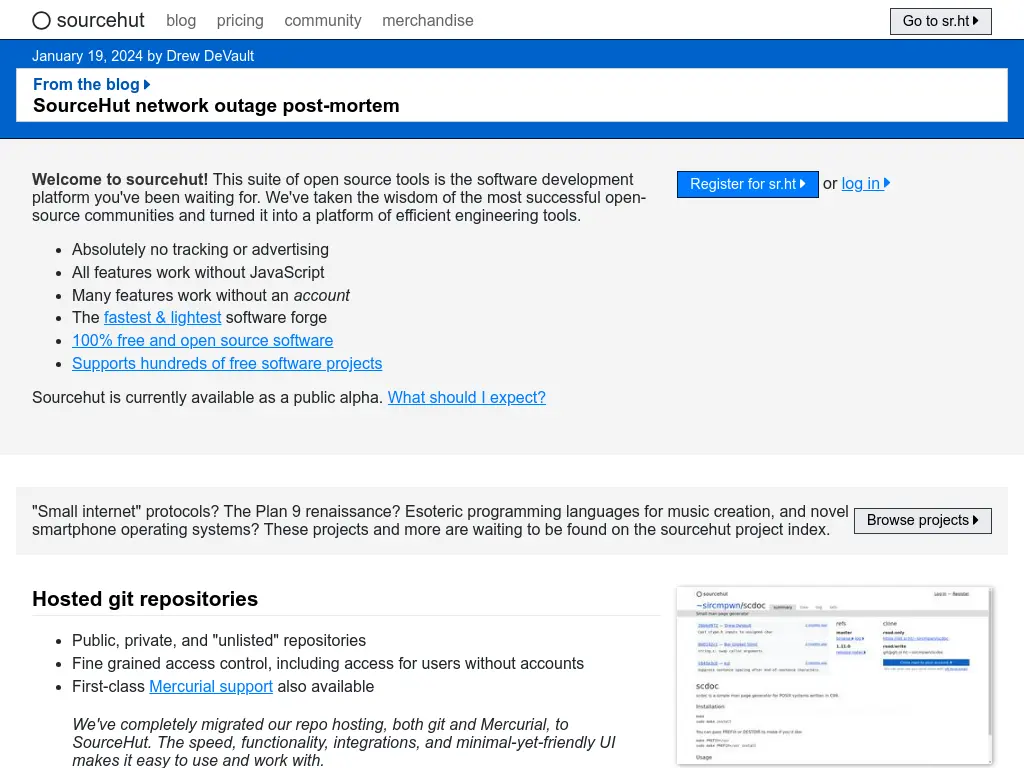Open the fastest & lightest link
This screenshot has height=768, width=1024.
click(163, 317)
